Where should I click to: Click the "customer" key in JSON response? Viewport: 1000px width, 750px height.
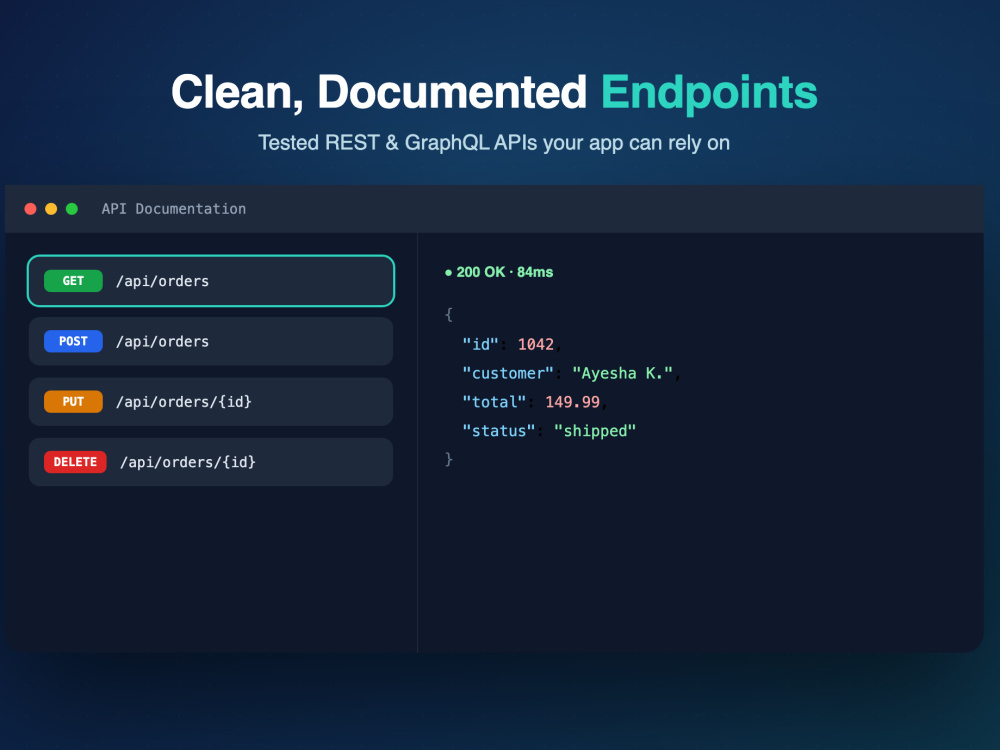(x=508, y=373)
